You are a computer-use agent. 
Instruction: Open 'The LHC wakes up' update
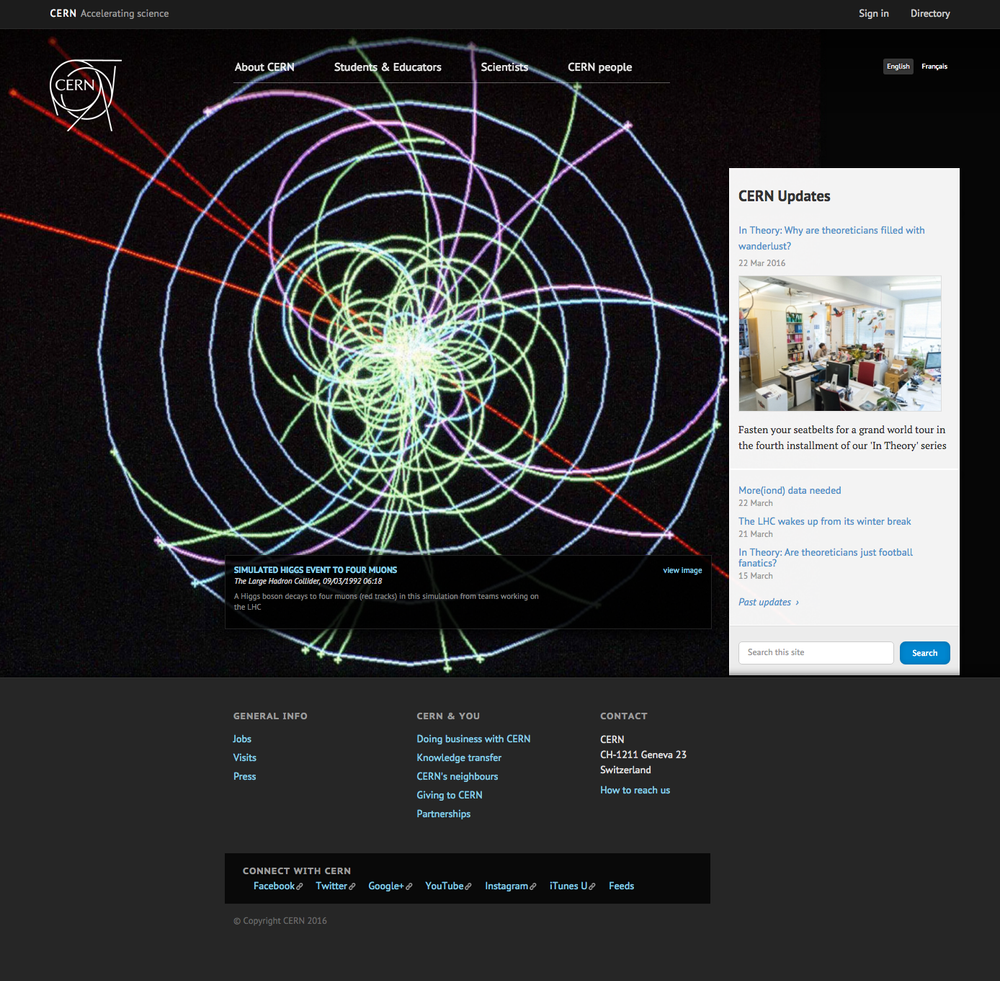coord(825,521)
